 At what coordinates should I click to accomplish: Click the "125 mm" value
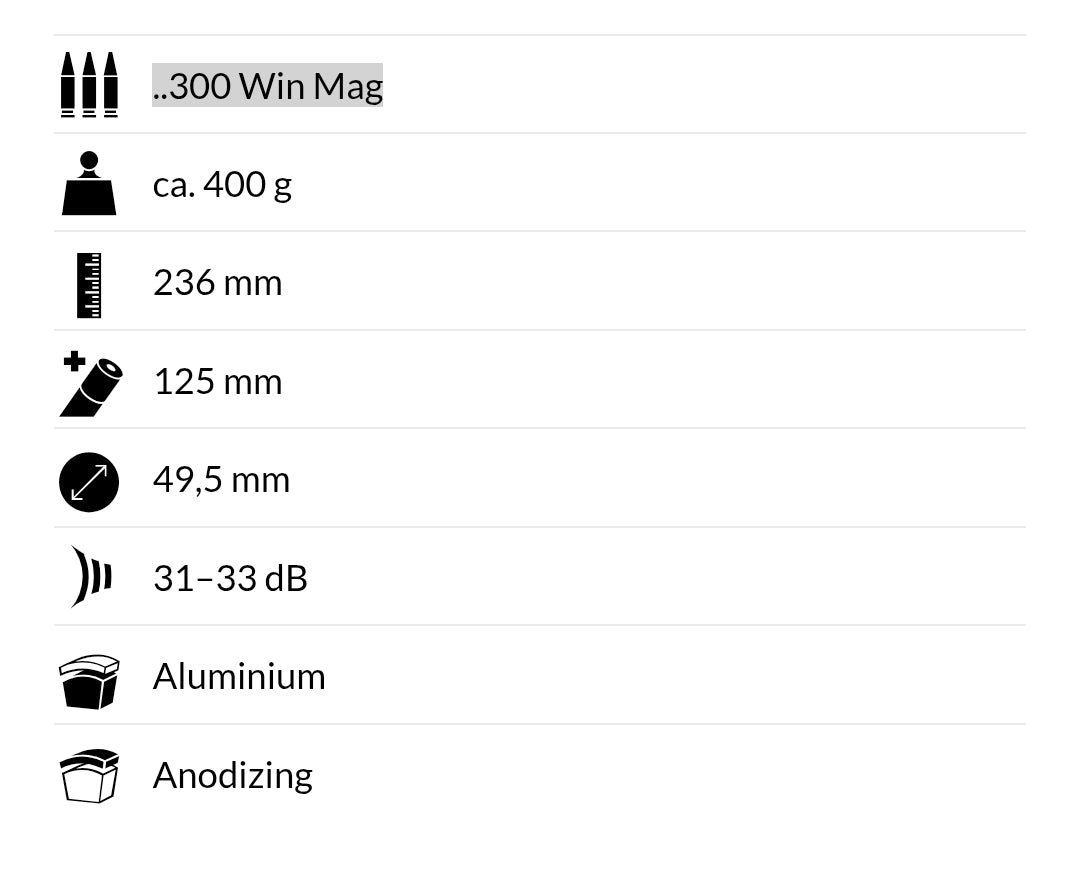[x=217, y=381]
